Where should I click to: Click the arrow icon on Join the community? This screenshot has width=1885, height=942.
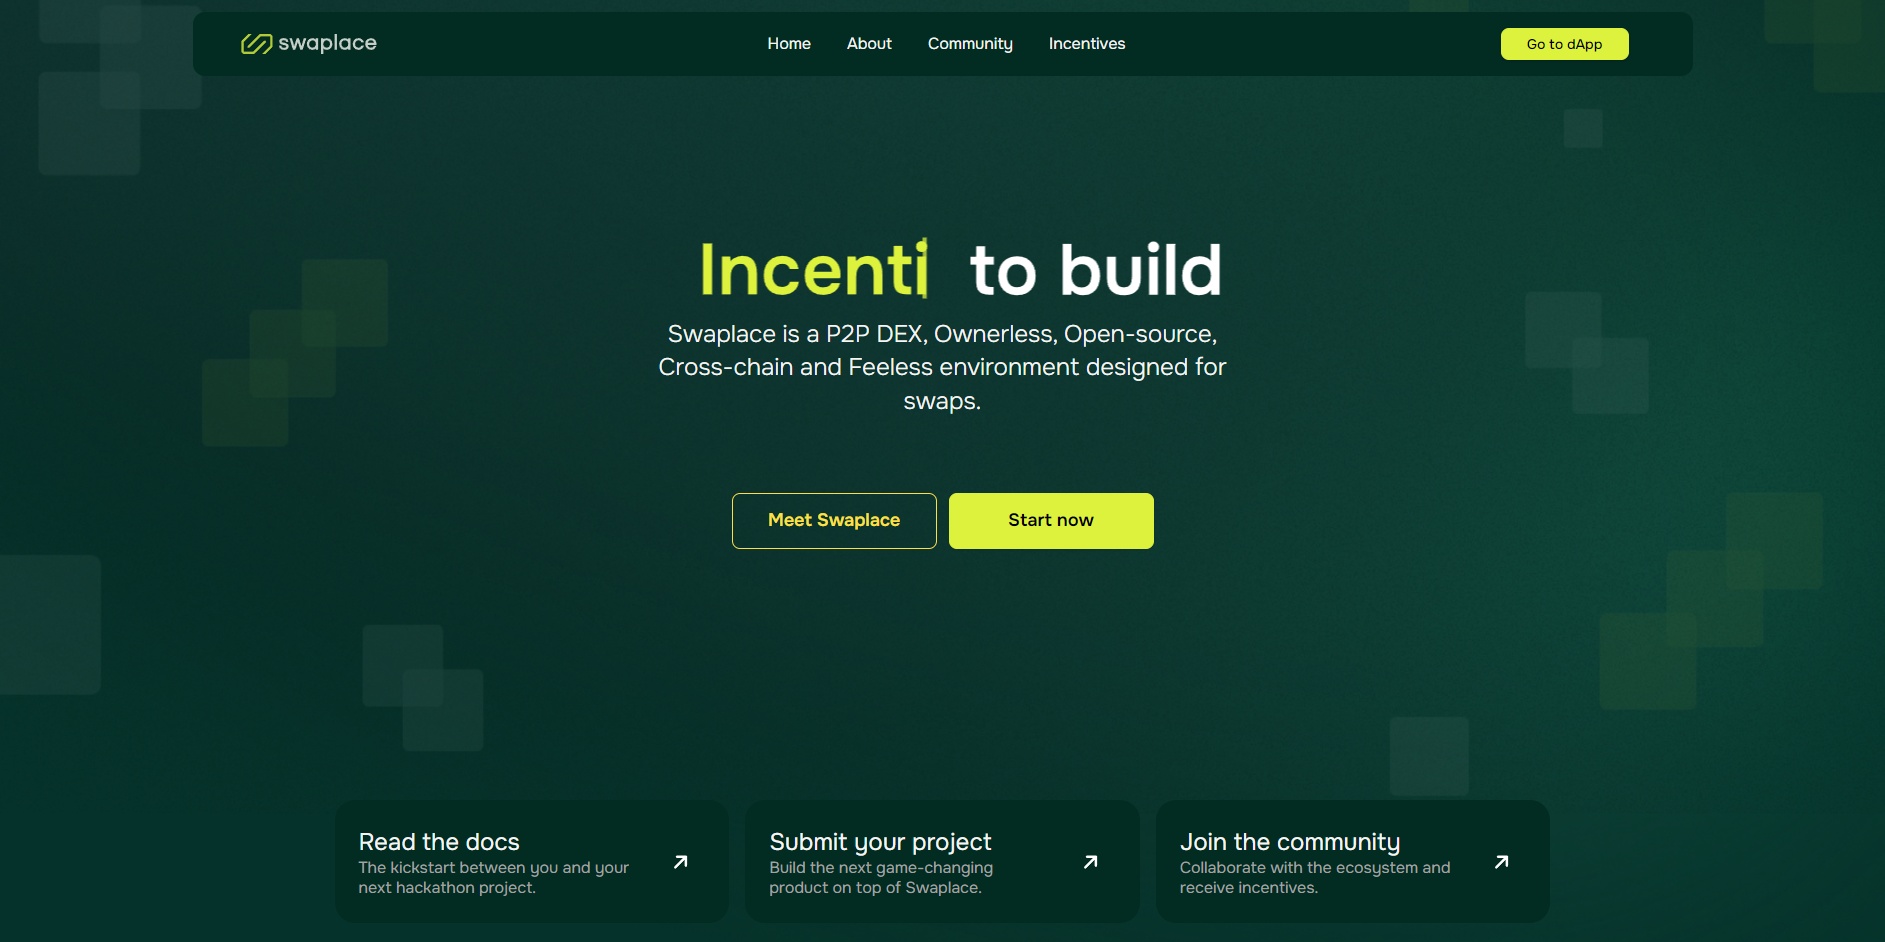[x=1501, y=862]
